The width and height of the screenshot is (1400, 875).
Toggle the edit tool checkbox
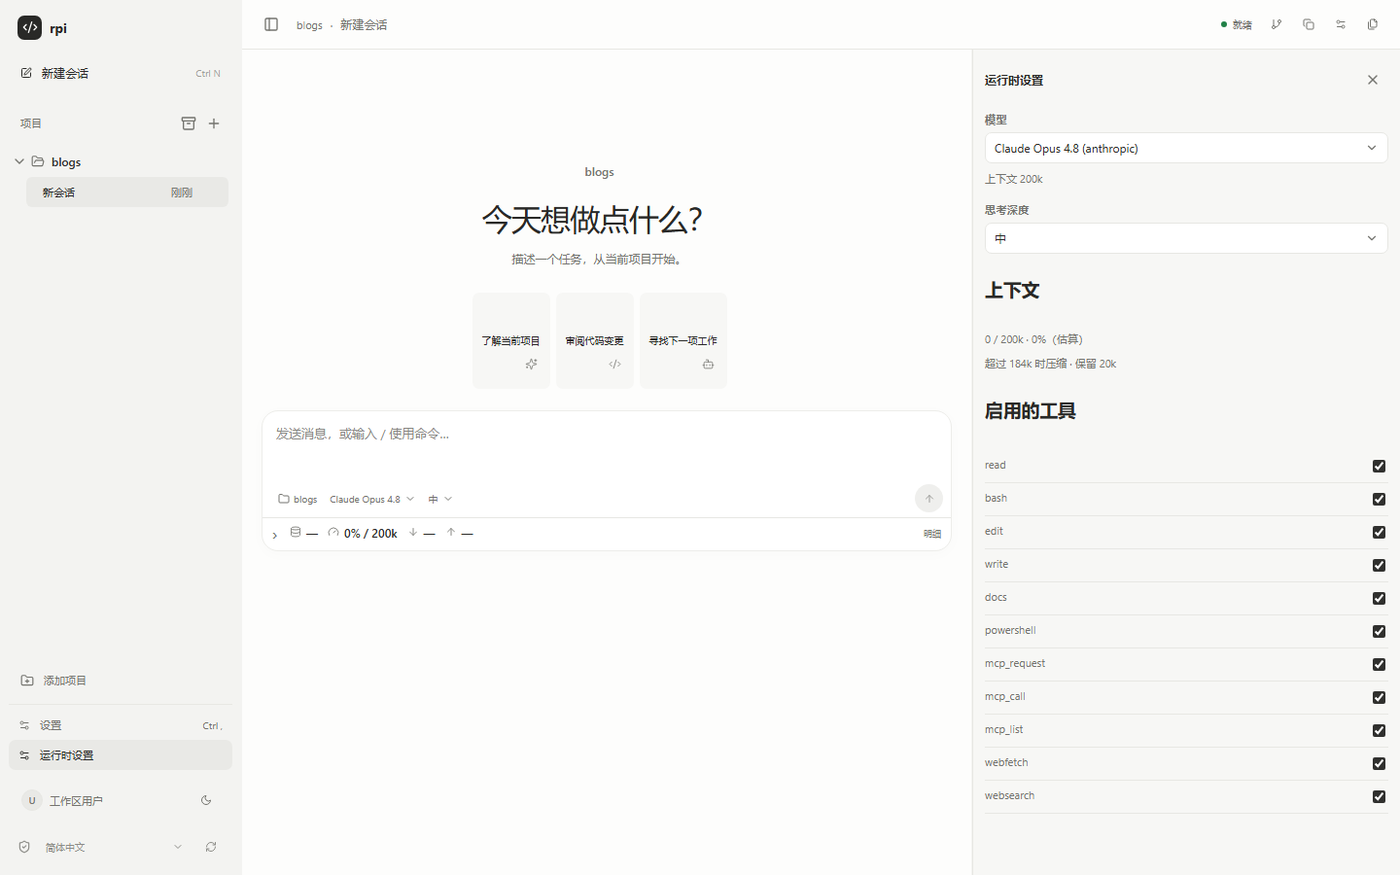tap(1379, 532)
